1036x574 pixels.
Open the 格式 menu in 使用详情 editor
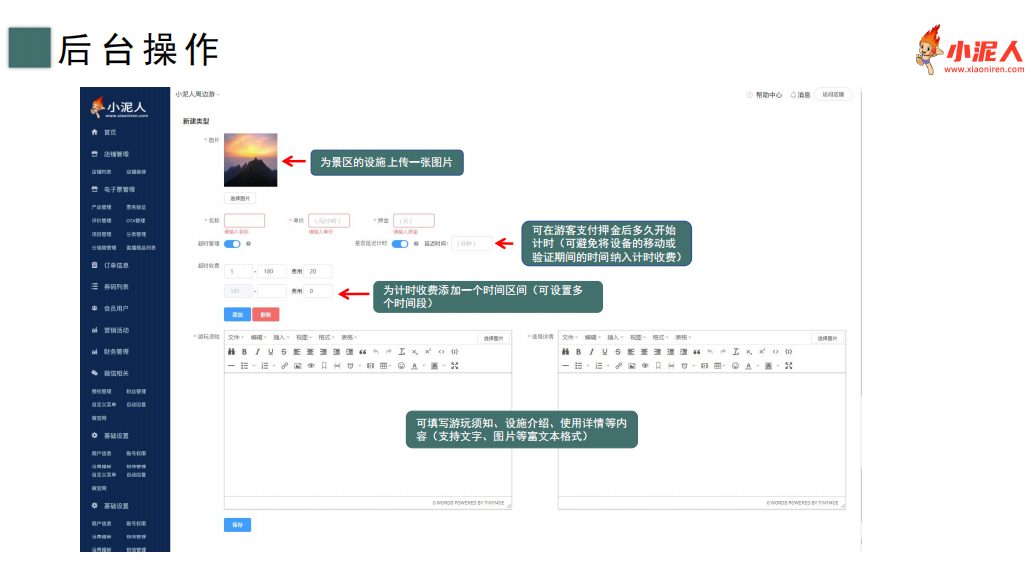[659, 338]
